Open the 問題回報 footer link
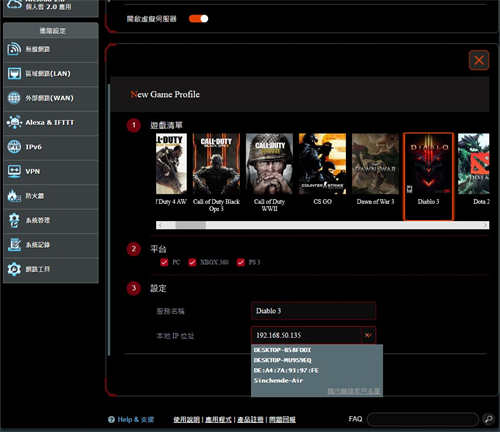500x432 pixels. point(282,420)
